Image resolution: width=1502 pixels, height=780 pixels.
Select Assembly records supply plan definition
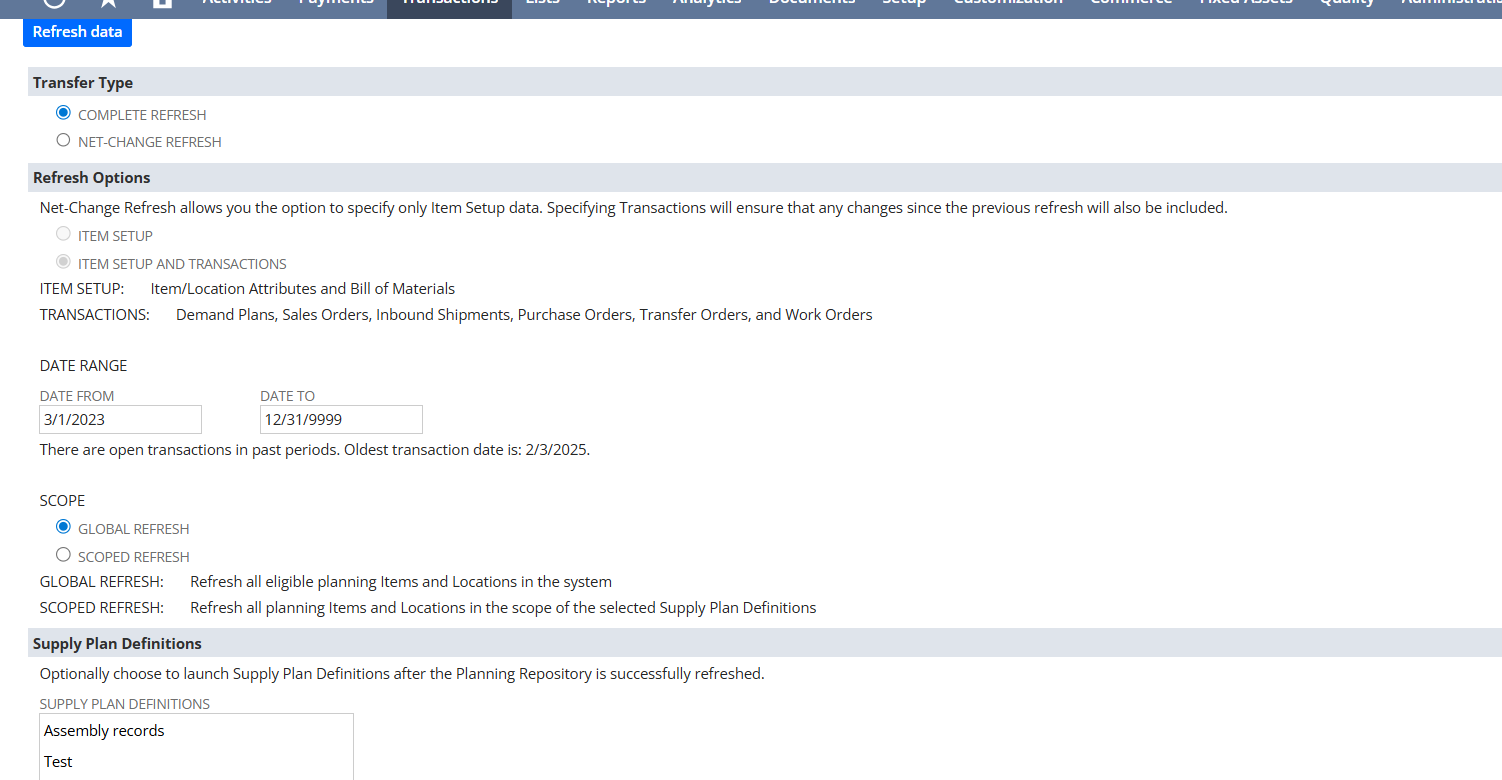[104, 731]
